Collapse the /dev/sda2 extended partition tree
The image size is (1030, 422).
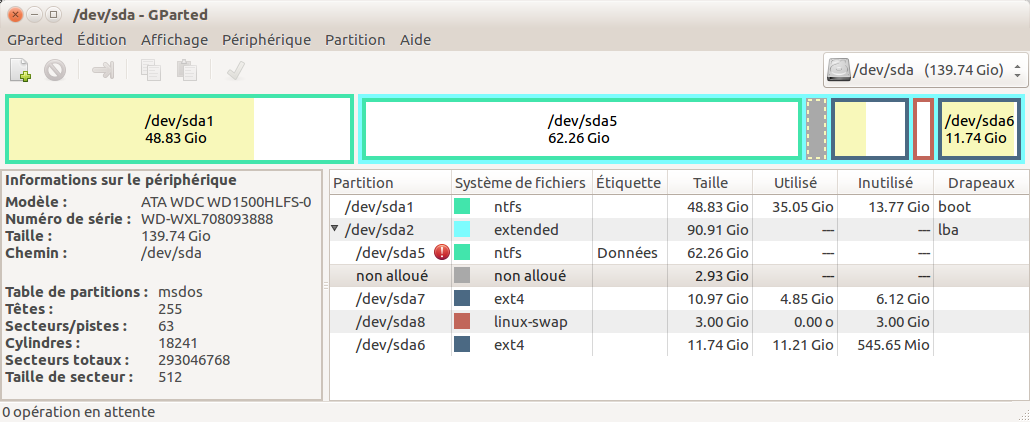click(335, 230)
